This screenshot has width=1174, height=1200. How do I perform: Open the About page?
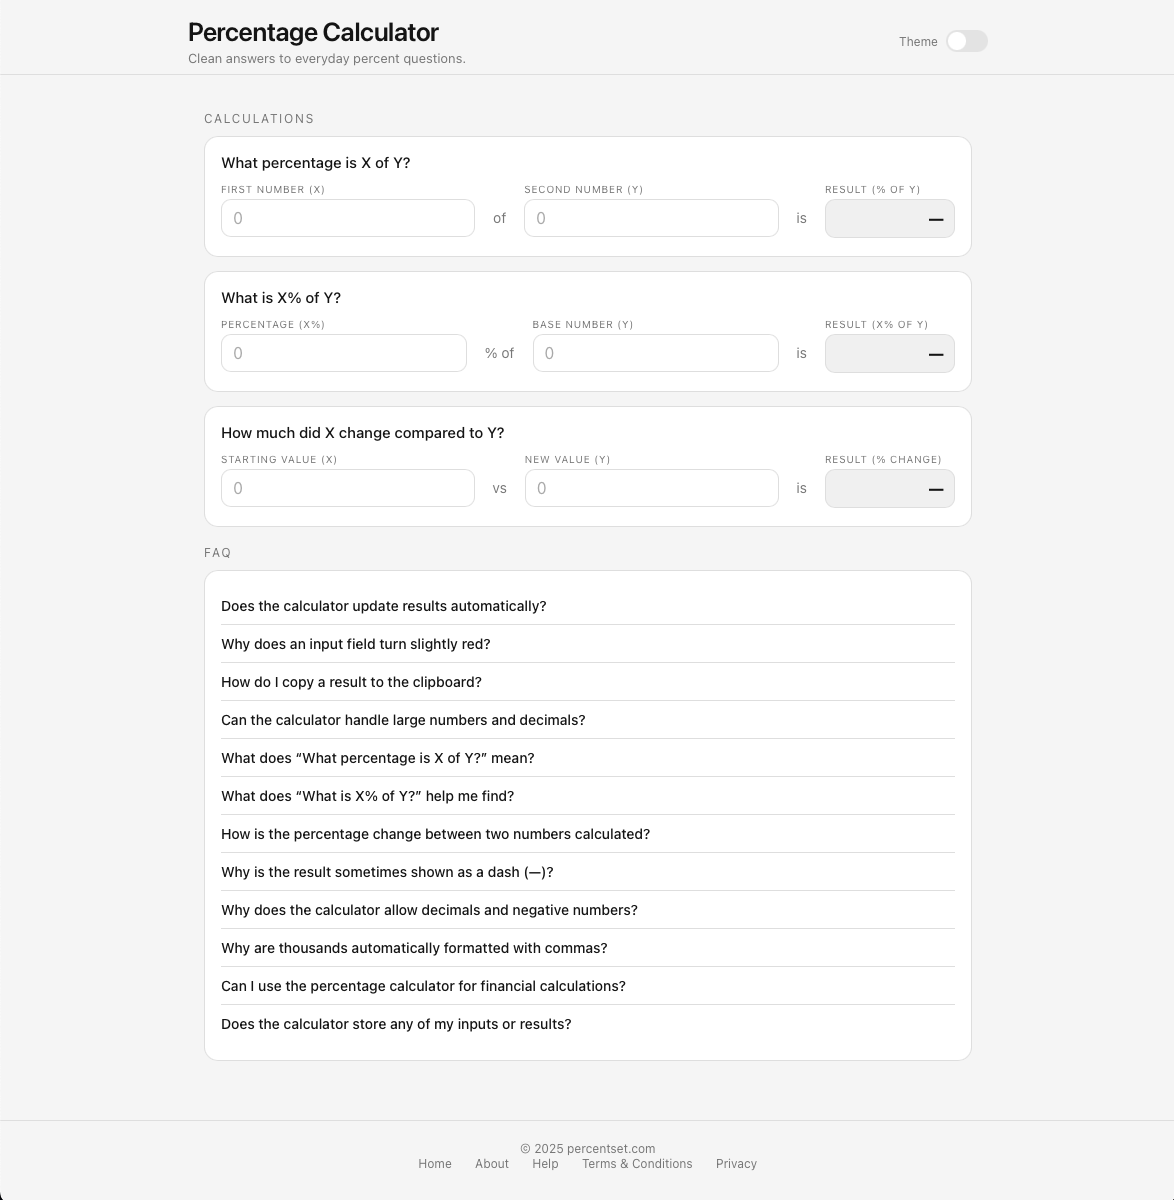(x=492, y=1164)
